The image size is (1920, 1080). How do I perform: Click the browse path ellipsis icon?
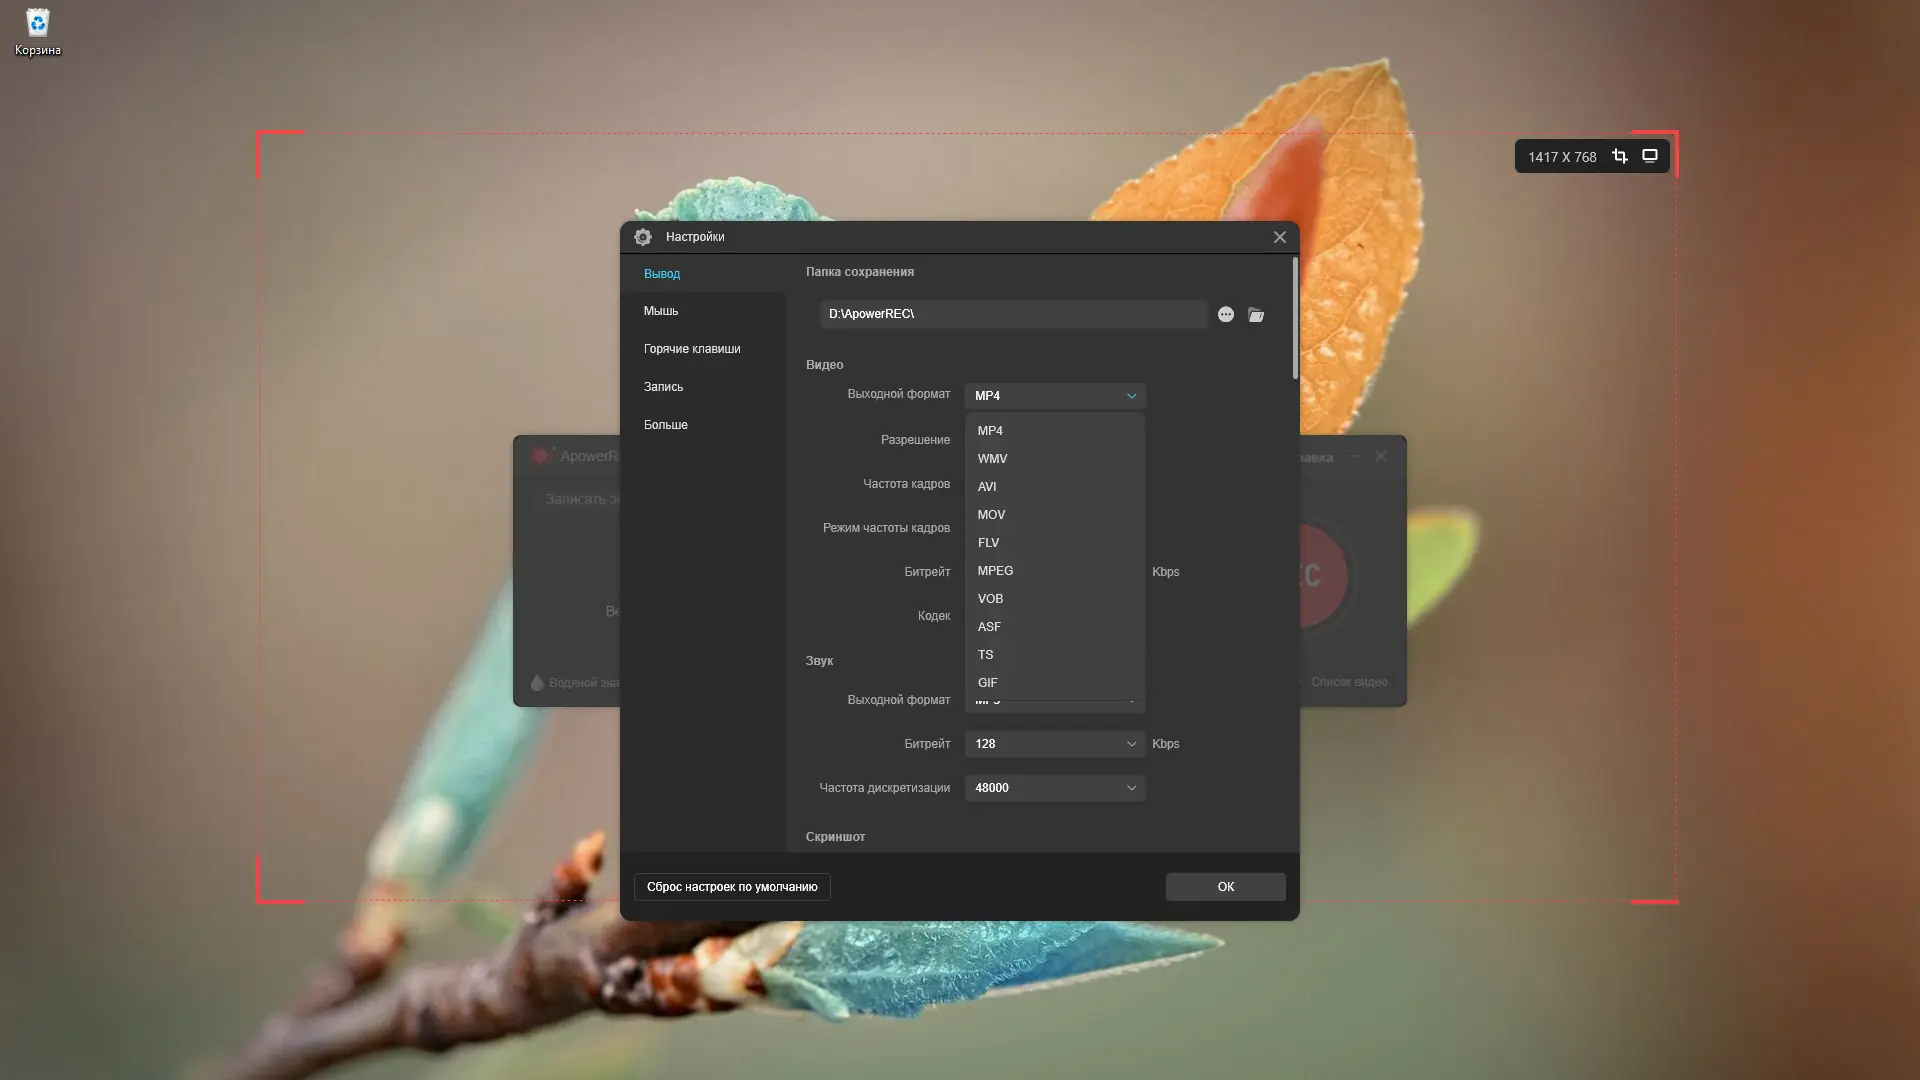[x=1226, y=315]
